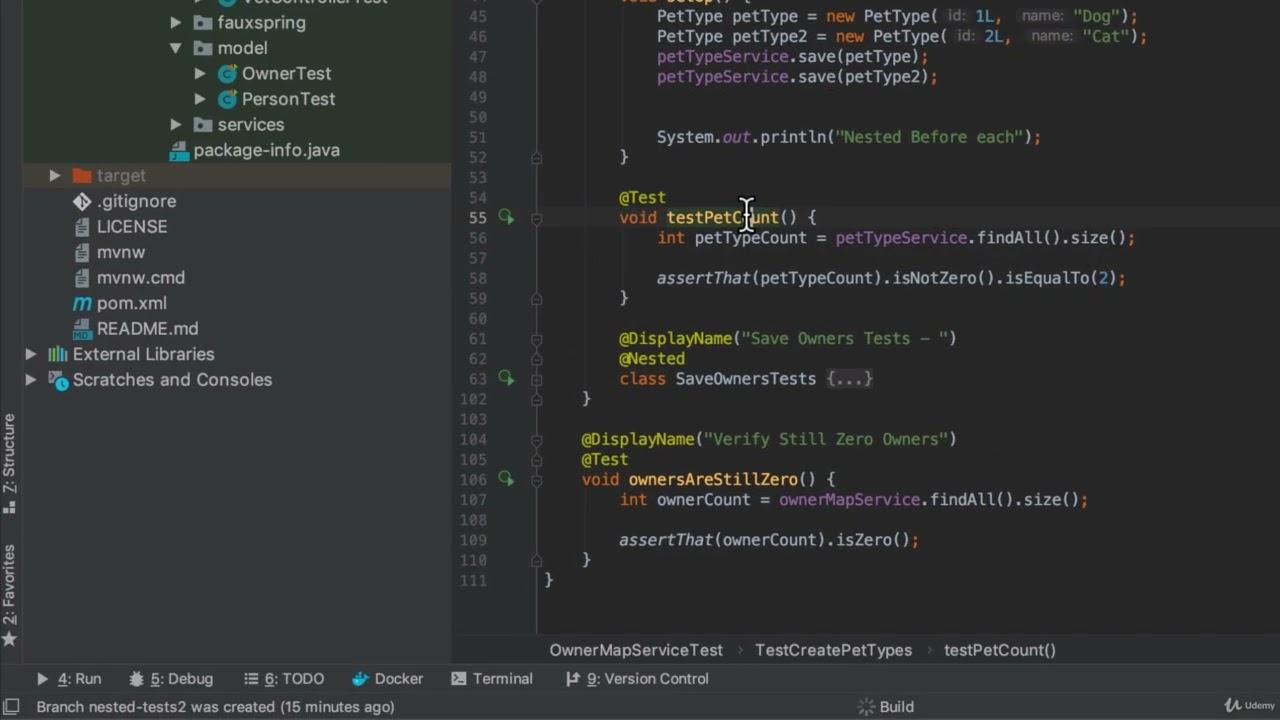Click OwnerMapServiceTest in the breadcrumb
The height and width of the screenshot is (720, 1280).
click(x=636, y=650)
